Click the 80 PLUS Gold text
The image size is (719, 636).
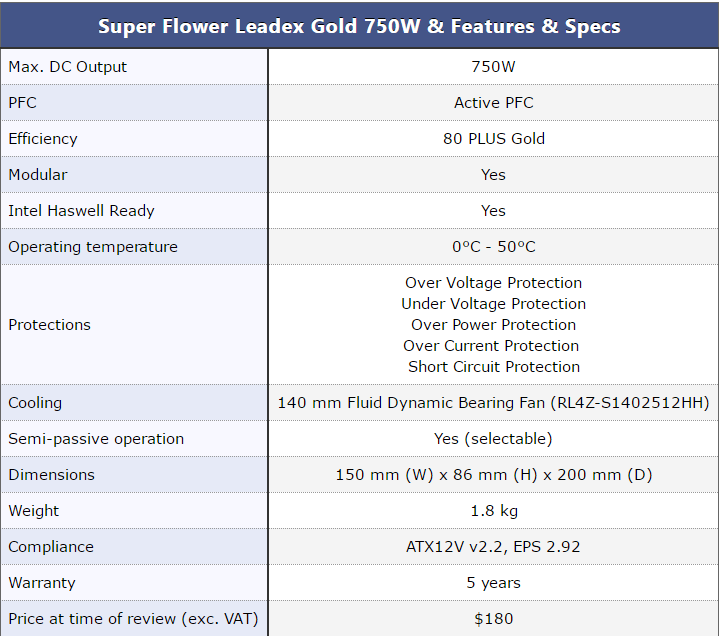pos(493,138)
